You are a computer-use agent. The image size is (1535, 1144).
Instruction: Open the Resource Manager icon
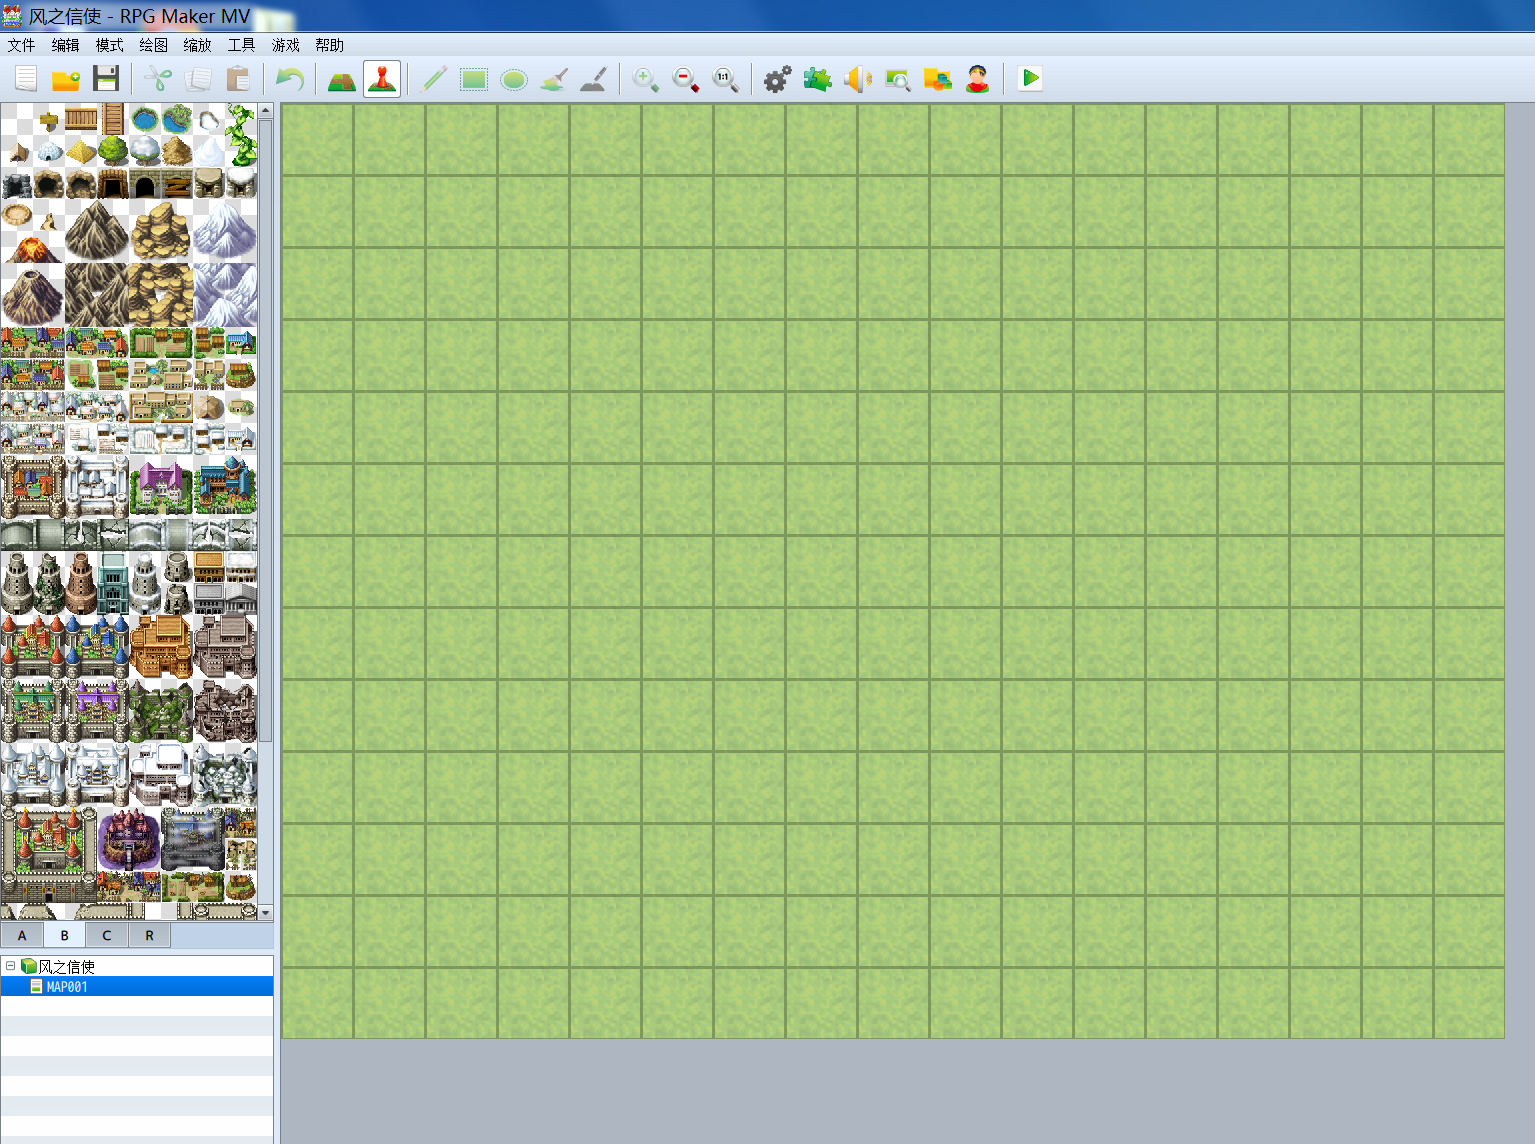pyautogui.click(x=938, y=79)
